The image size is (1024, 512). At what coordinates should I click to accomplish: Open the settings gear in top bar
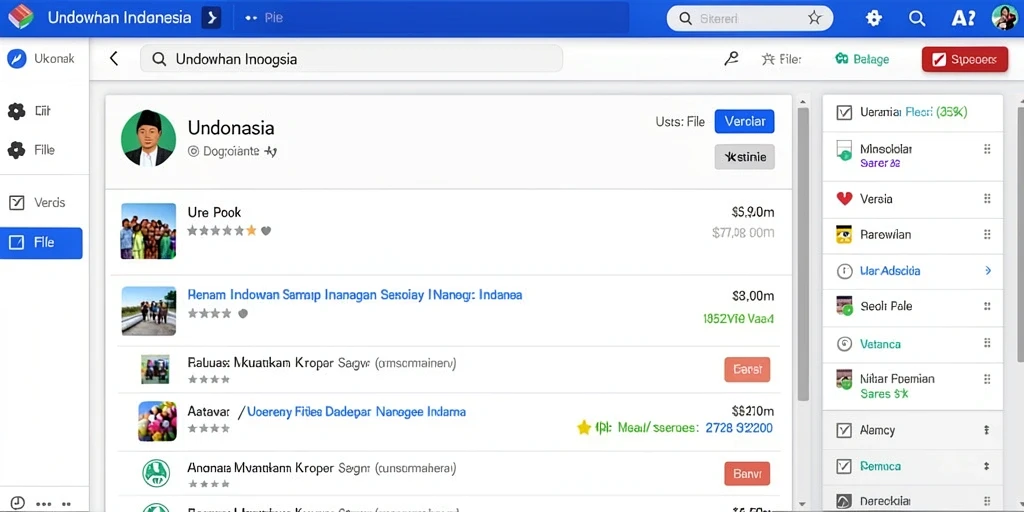874,18
